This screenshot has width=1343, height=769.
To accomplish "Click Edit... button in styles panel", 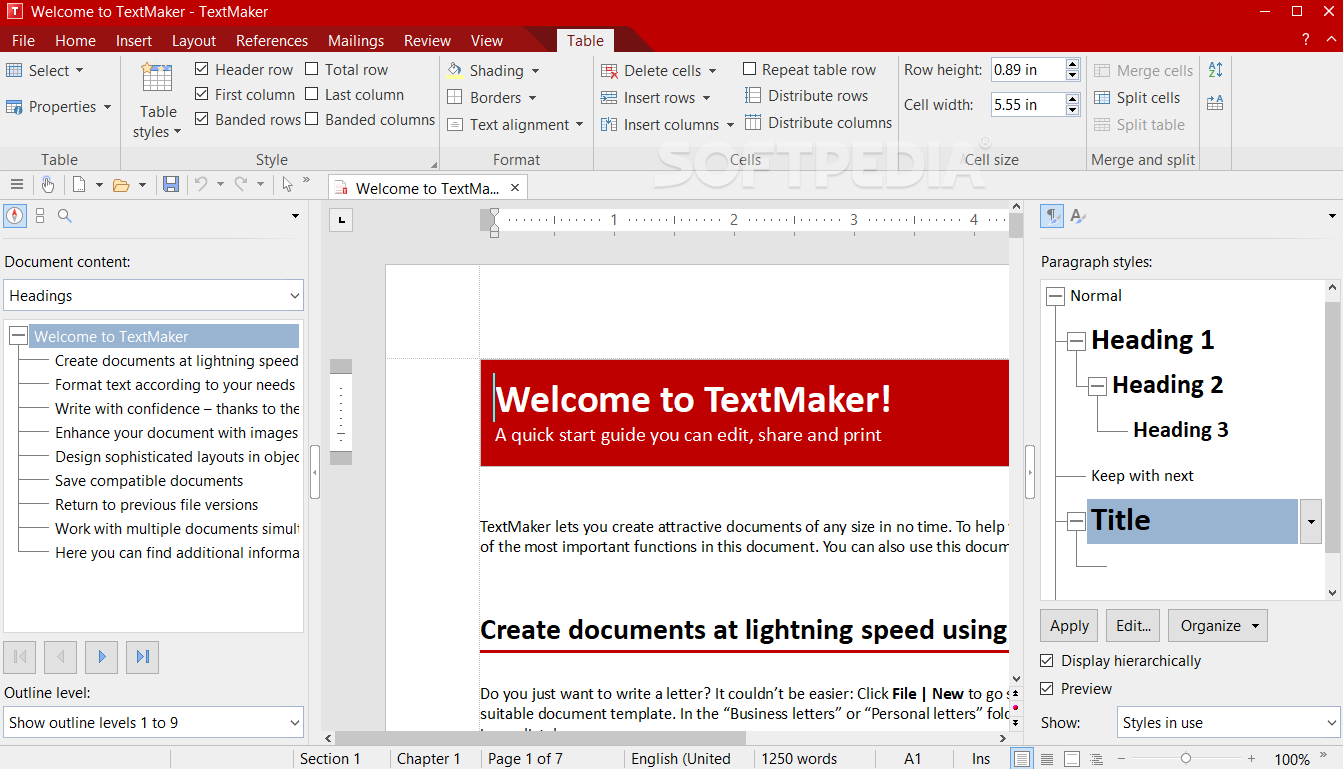I will pyautogui.click(x=1133, y=626).
